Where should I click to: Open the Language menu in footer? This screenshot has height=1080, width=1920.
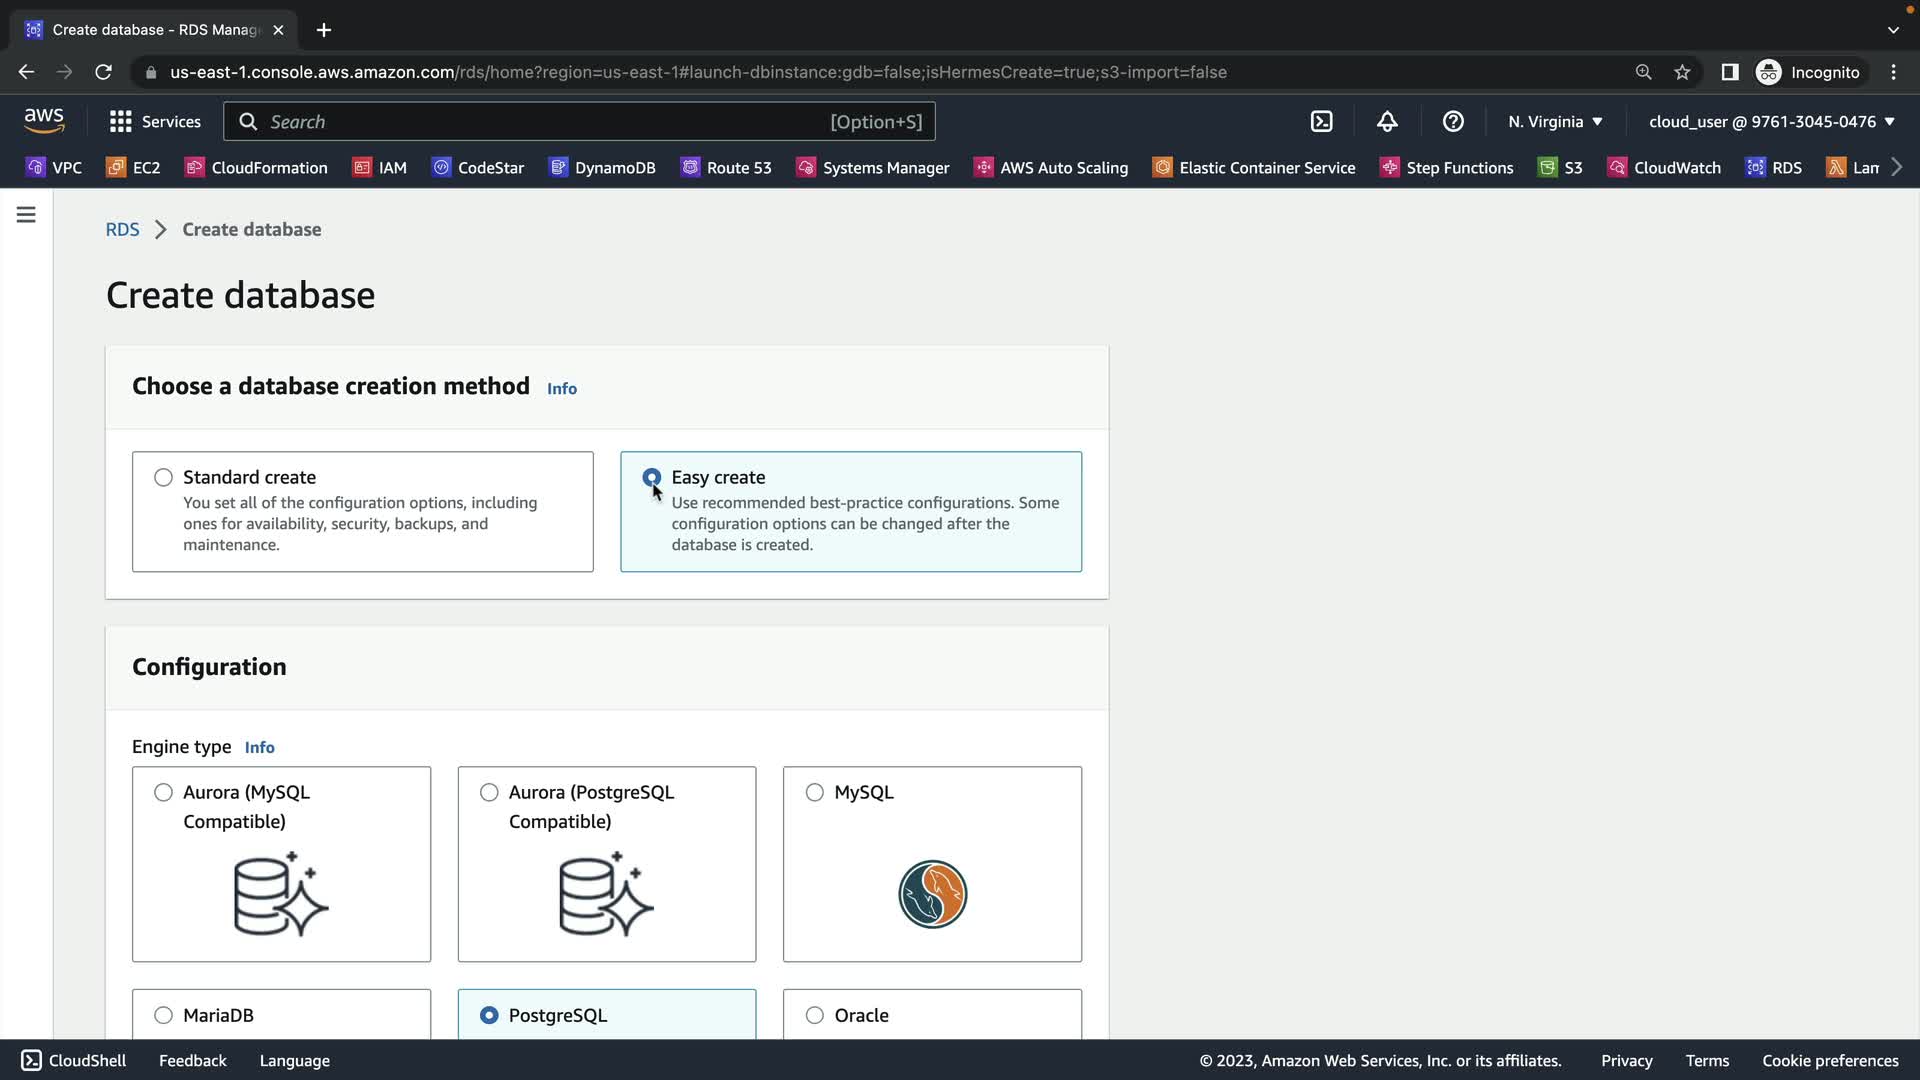(294, 1061)
